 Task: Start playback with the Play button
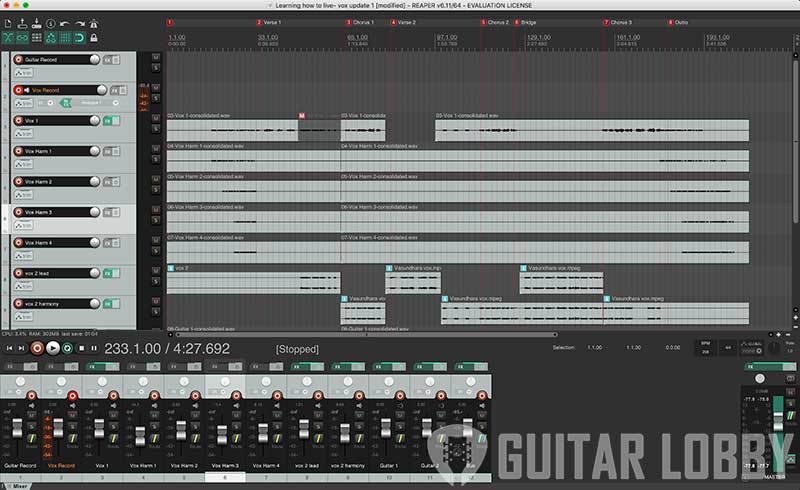53,348
